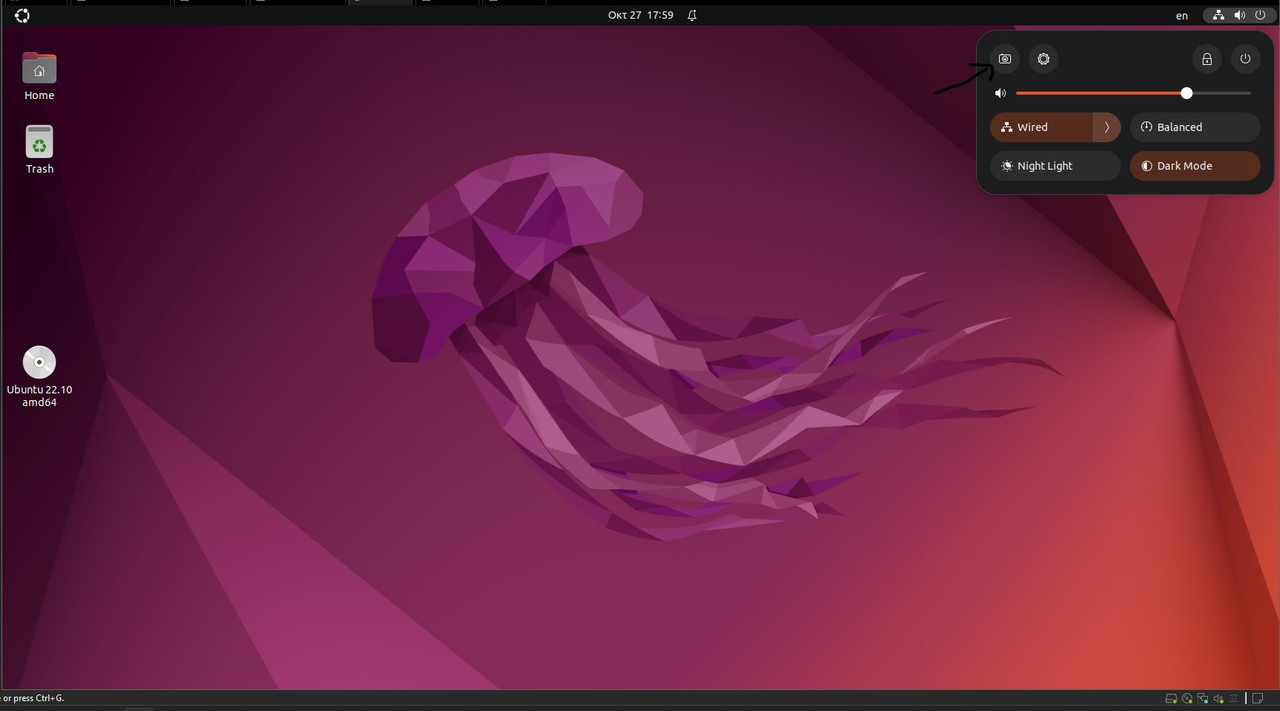
Task: Adjust the volume slider in quick settings
Action: 1134,93
